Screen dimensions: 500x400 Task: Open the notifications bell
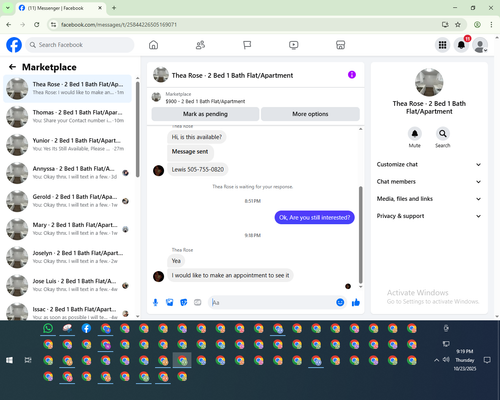[x=461, y=45]
